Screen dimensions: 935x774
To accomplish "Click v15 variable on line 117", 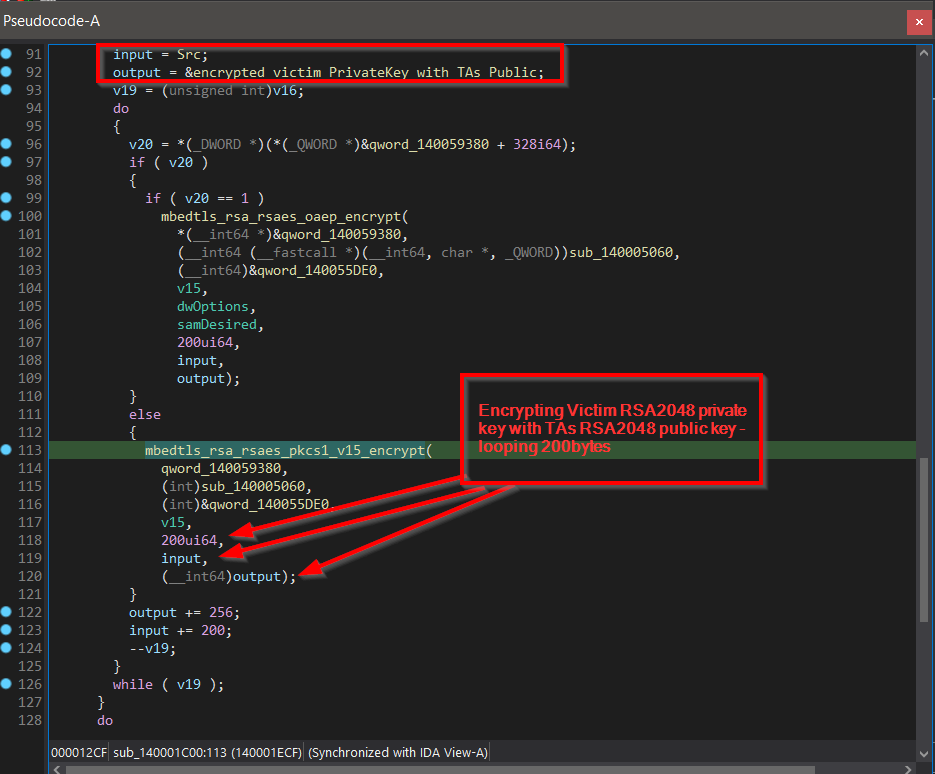I will [x=173, y=522].
